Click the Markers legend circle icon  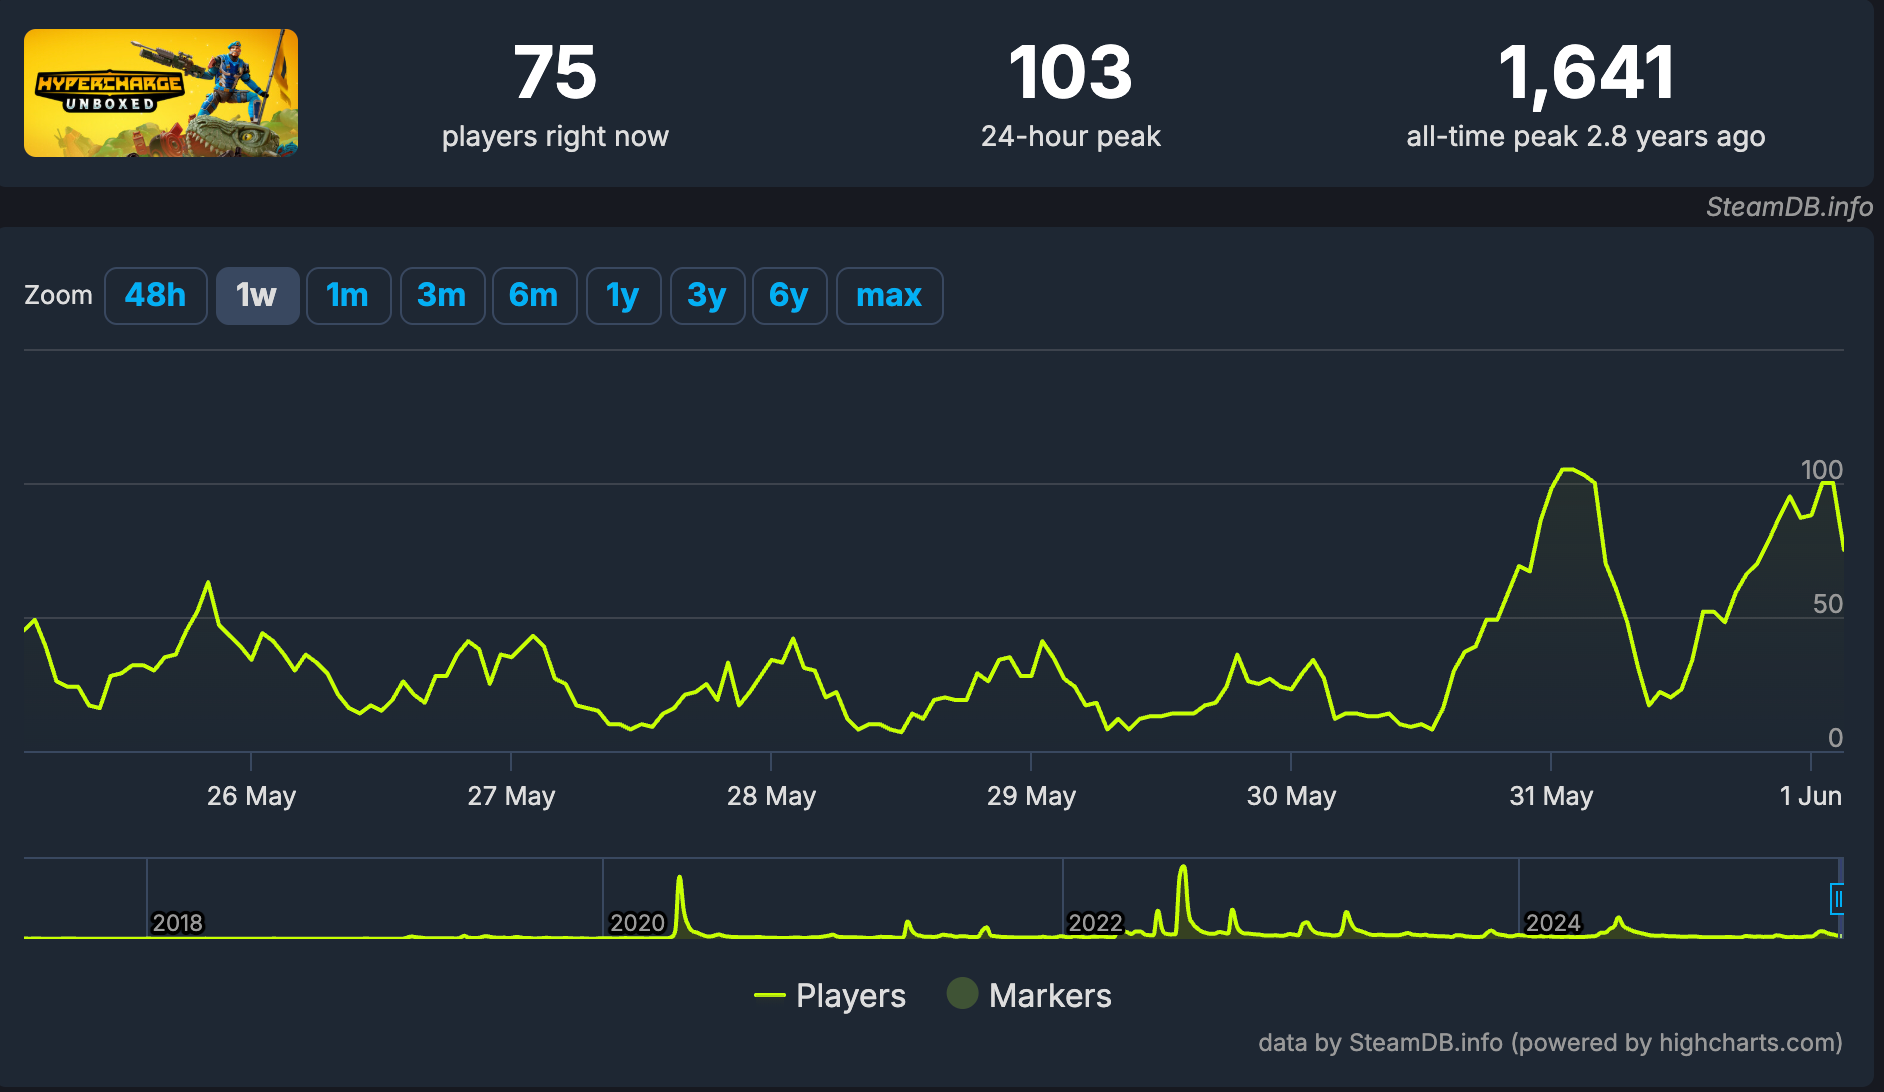point(962,994)
